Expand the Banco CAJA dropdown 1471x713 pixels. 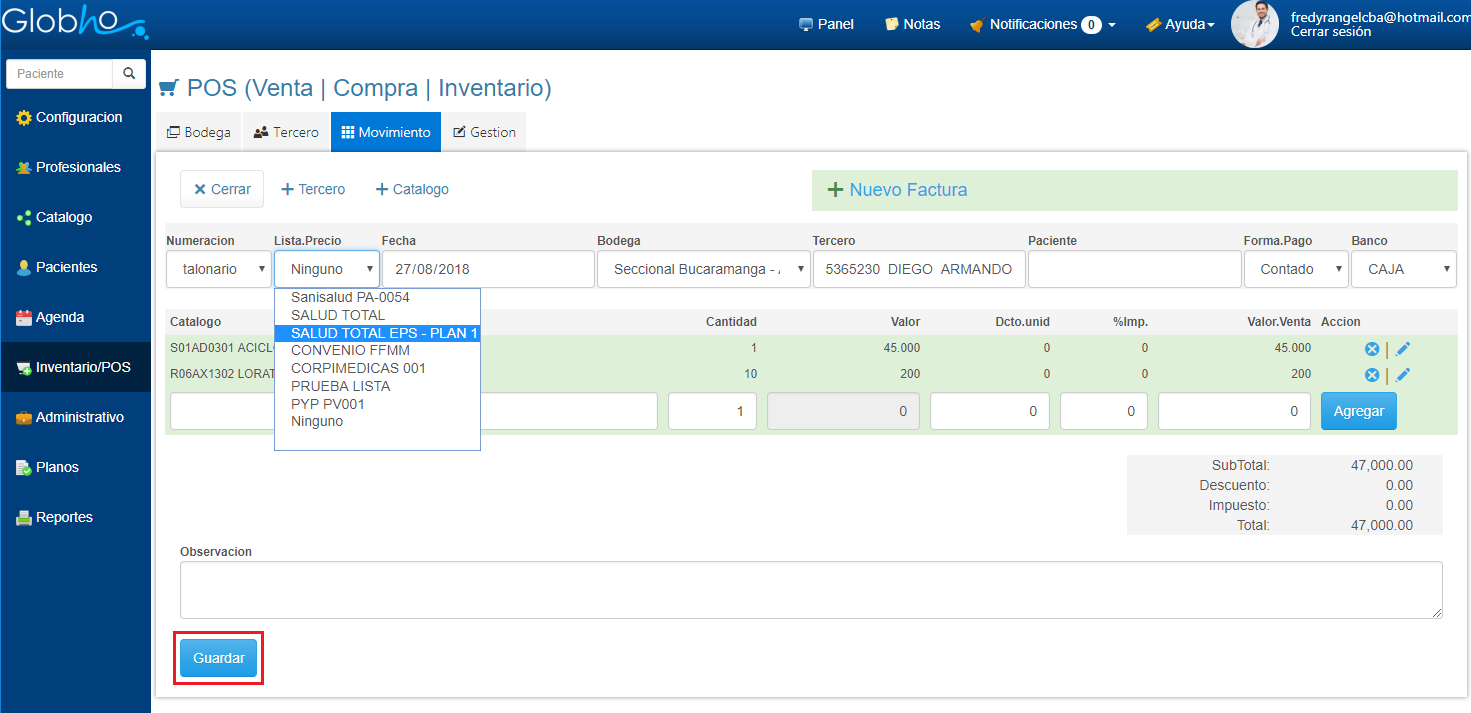1403,269
